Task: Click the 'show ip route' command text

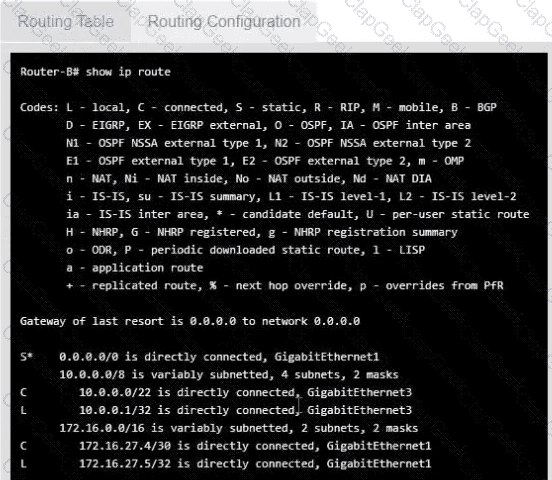Action: [128, 72]
